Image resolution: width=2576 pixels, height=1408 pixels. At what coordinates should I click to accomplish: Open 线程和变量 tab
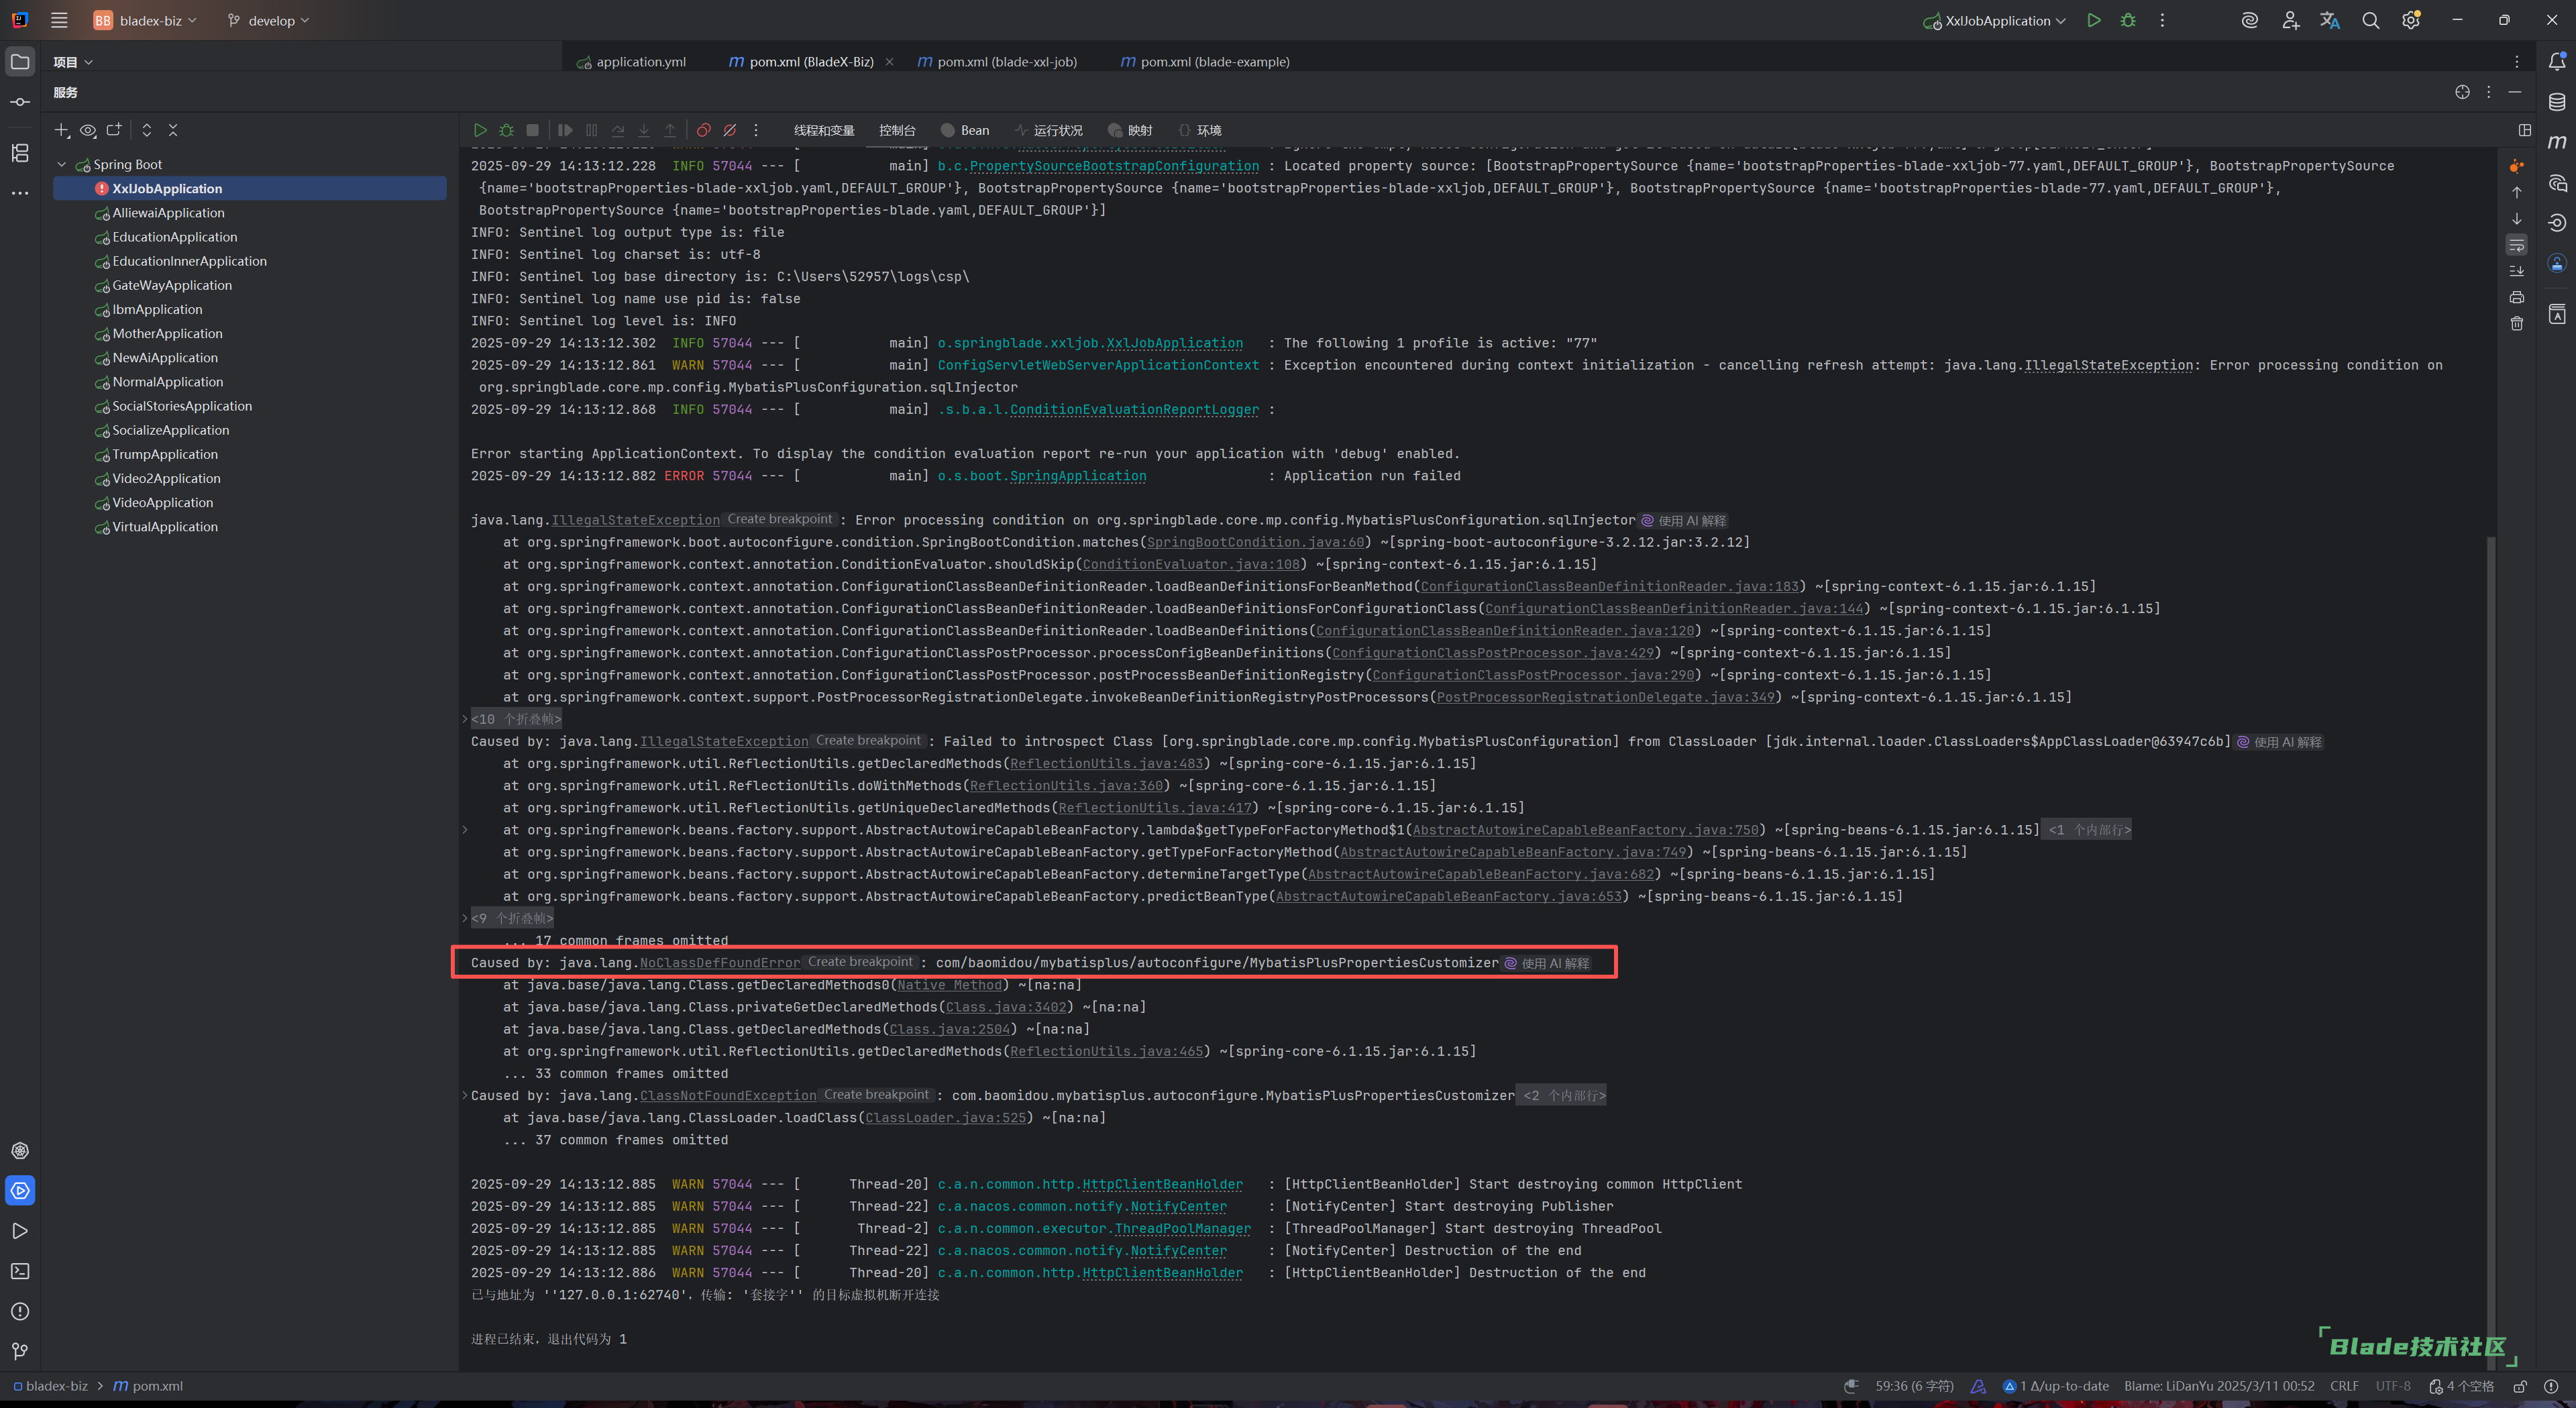click(824, 130)
